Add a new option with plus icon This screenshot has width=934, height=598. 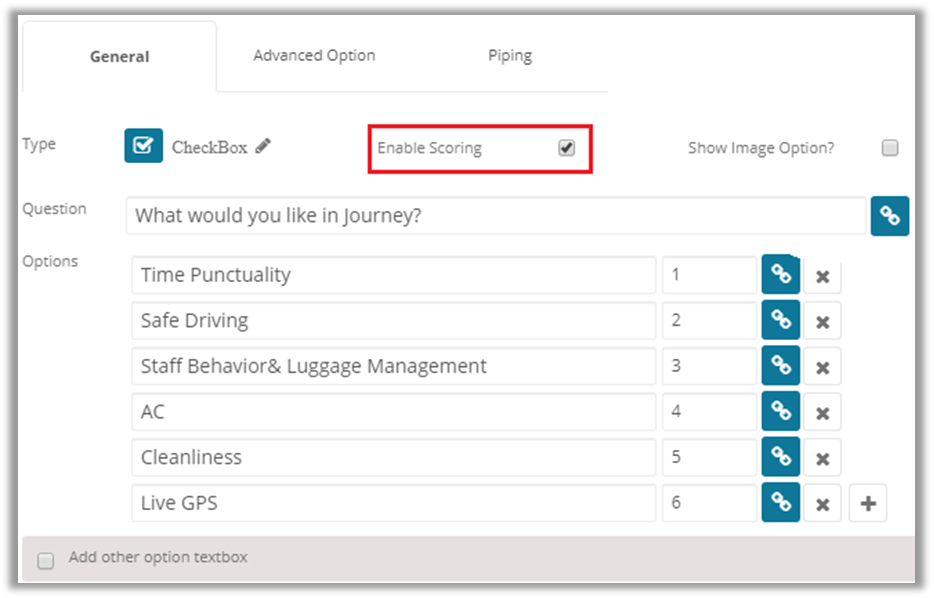868,504
